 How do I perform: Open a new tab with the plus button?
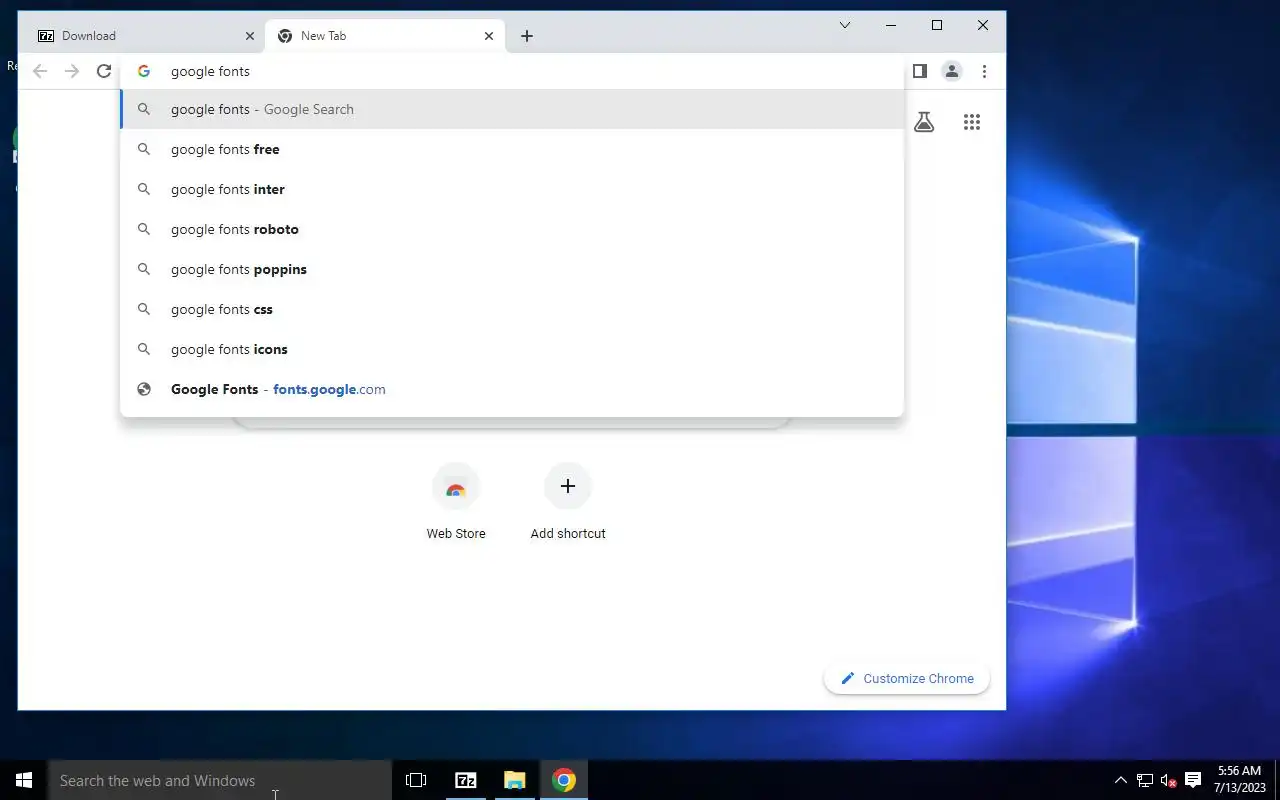click(527, 36)
